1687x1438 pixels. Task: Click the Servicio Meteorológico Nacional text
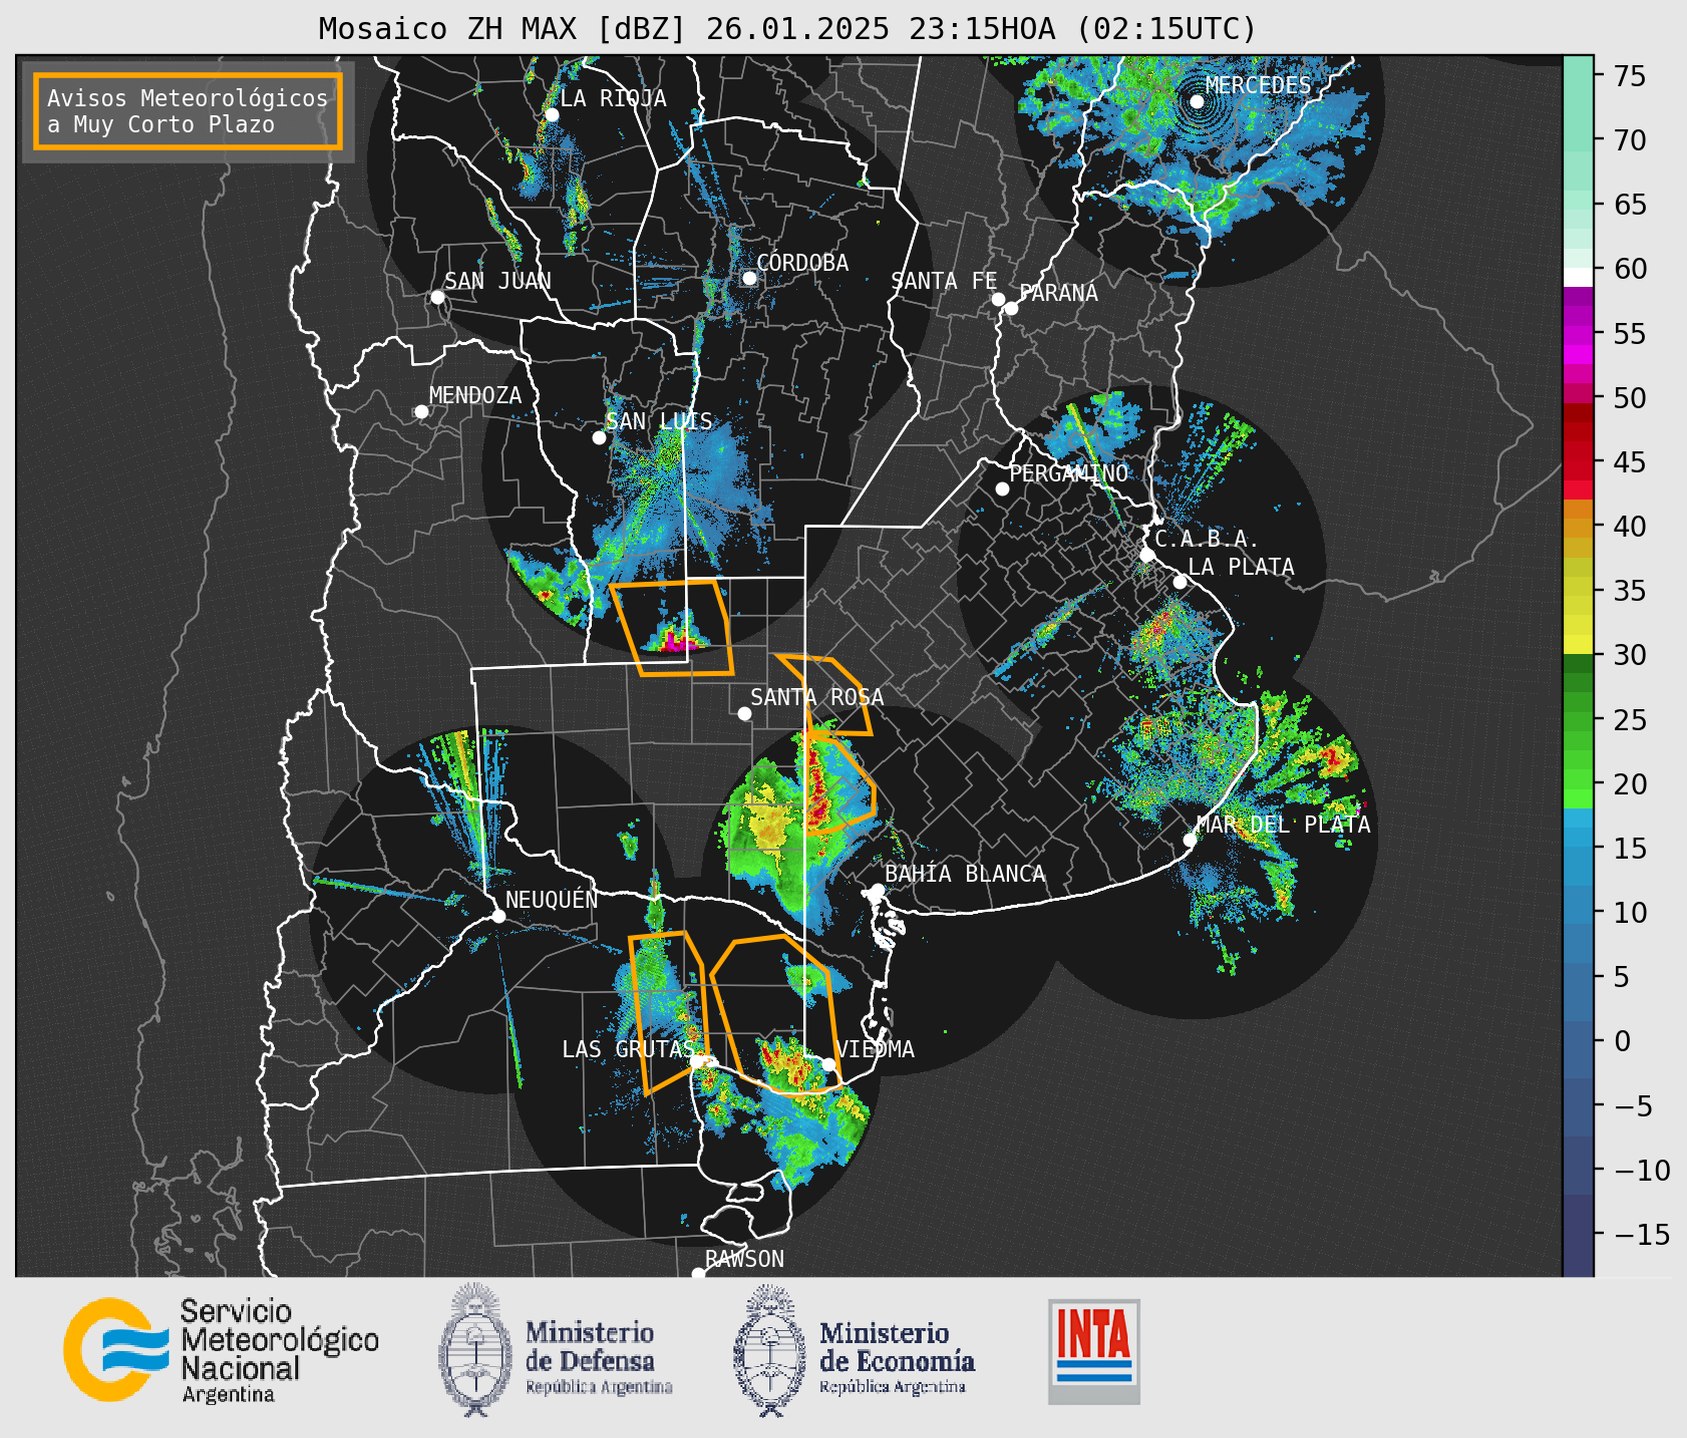point(280,1340)
